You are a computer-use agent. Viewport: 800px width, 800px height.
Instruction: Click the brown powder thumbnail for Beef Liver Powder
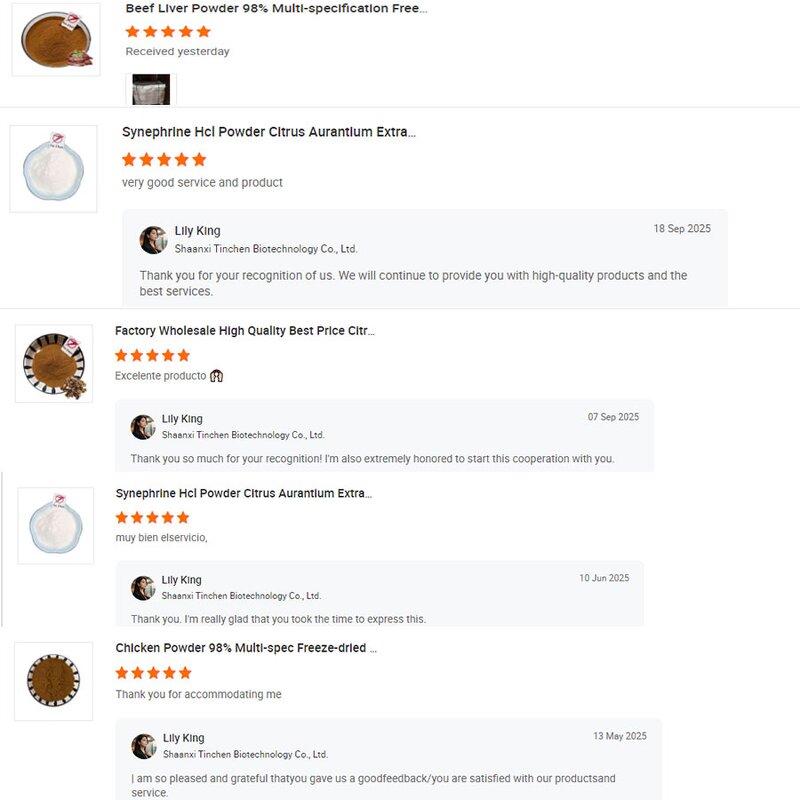55,40
